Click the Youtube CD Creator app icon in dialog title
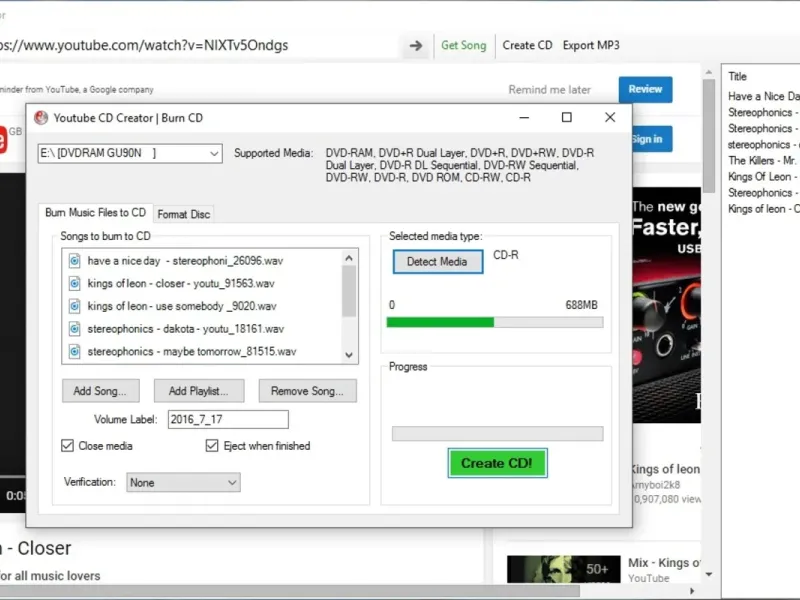Screen dimensions: 800x600 41,118
